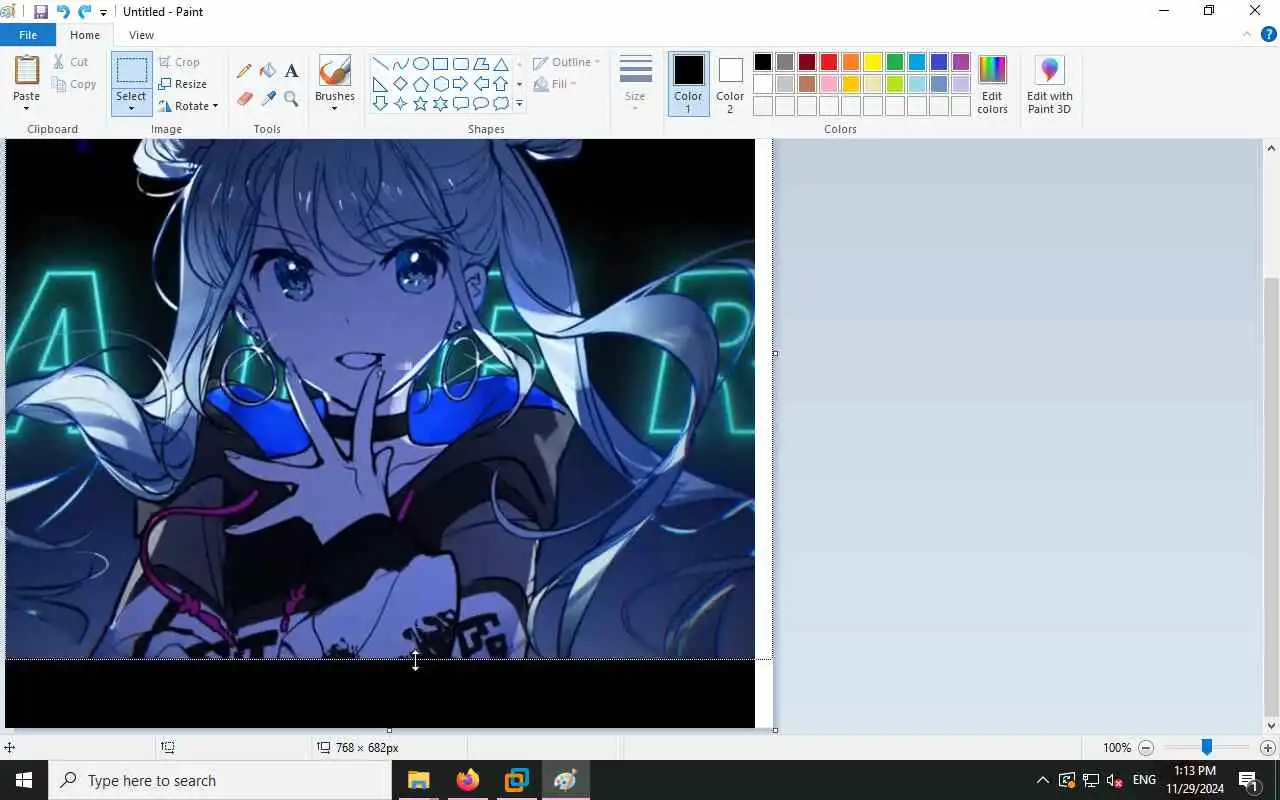This screenshot has width=1280, height=800.
Task: Select the Pencil tool
Action: pos(244,71)
